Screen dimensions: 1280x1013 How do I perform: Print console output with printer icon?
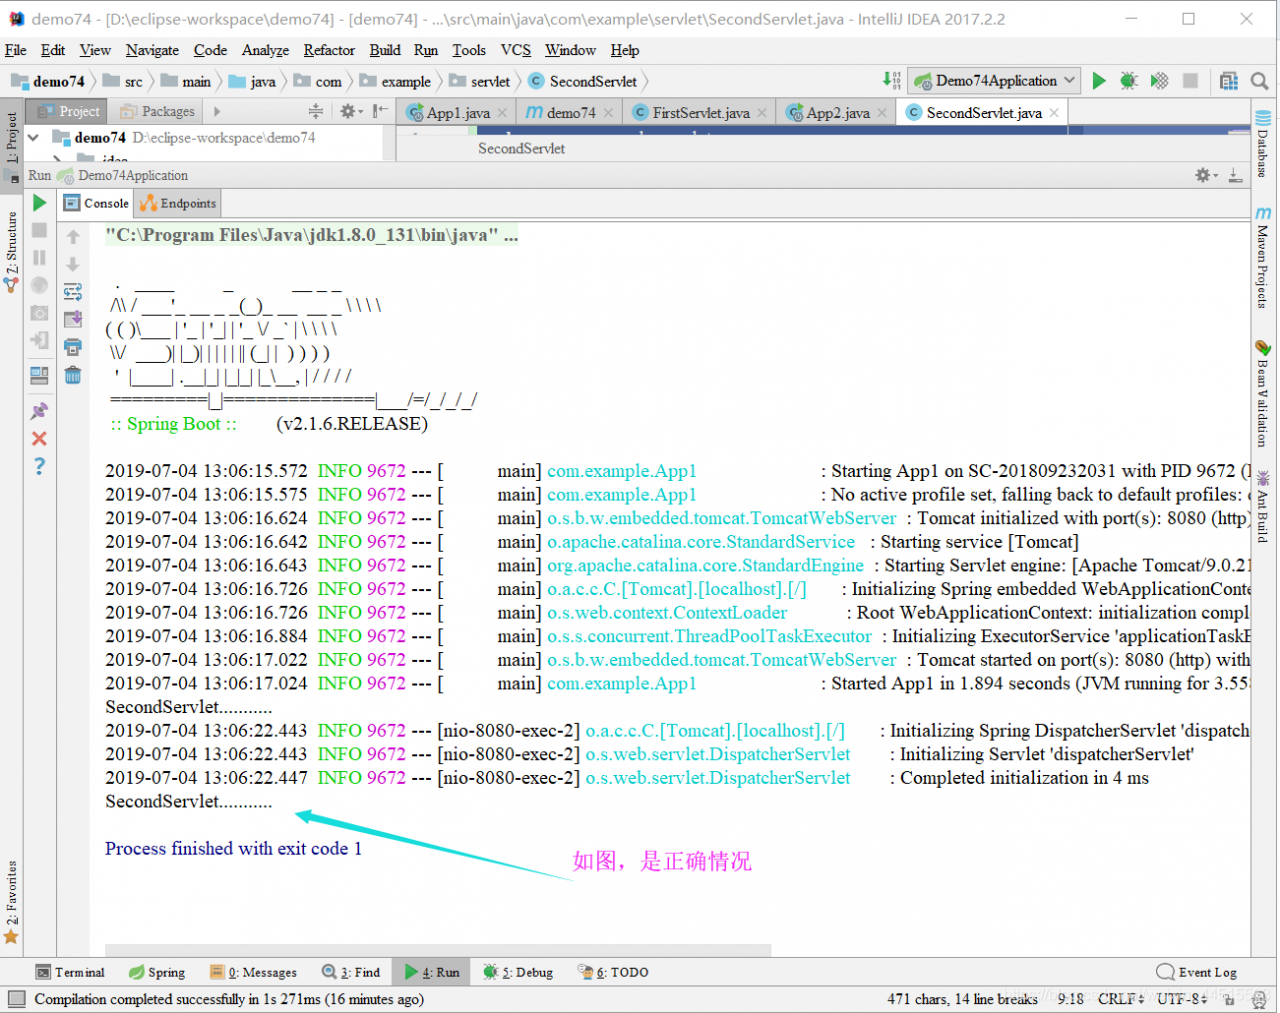(x=72, y=347)
